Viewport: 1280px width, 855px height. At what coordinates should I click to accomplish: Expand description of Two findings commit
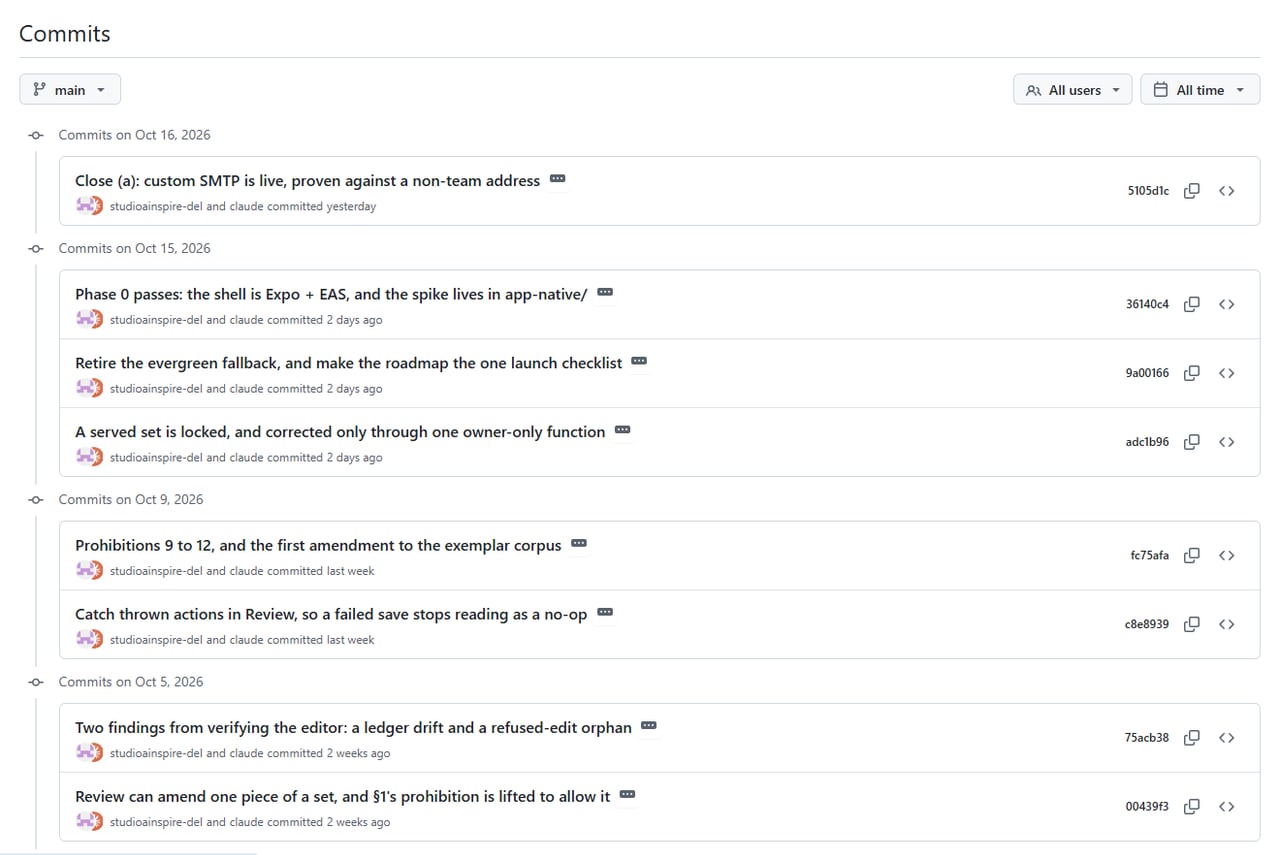click(649, 726)
